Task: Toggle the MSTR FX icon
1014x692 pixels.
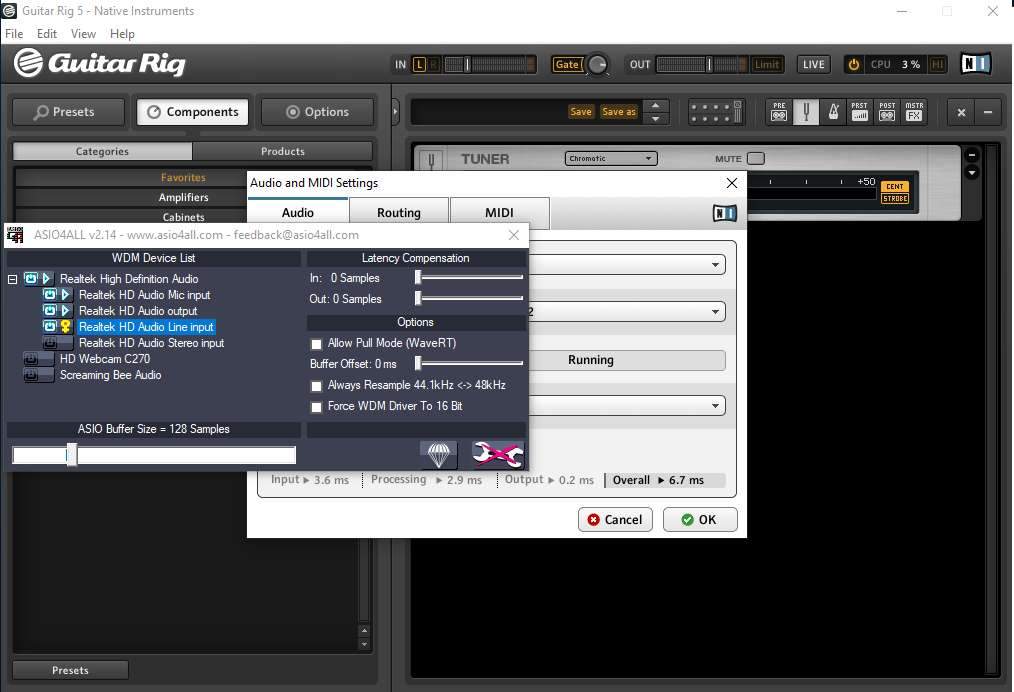Action: click(914, 112)
